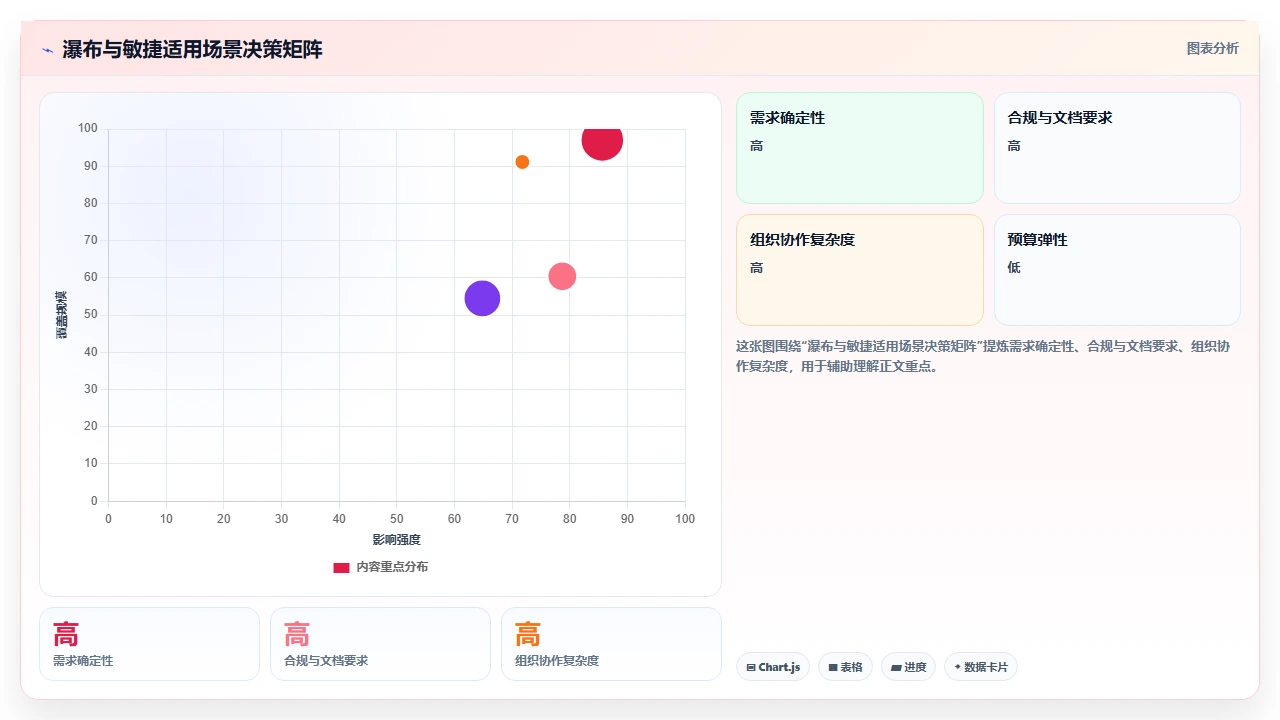
Task: Select the Chart.js tag
Action: pyautogui.click(x=773, y=667)
